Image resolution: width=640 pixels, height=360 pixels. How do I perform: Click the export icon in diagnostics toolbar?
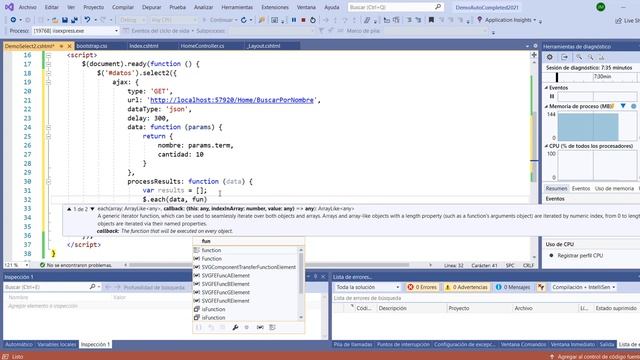[x=564, y=57]
